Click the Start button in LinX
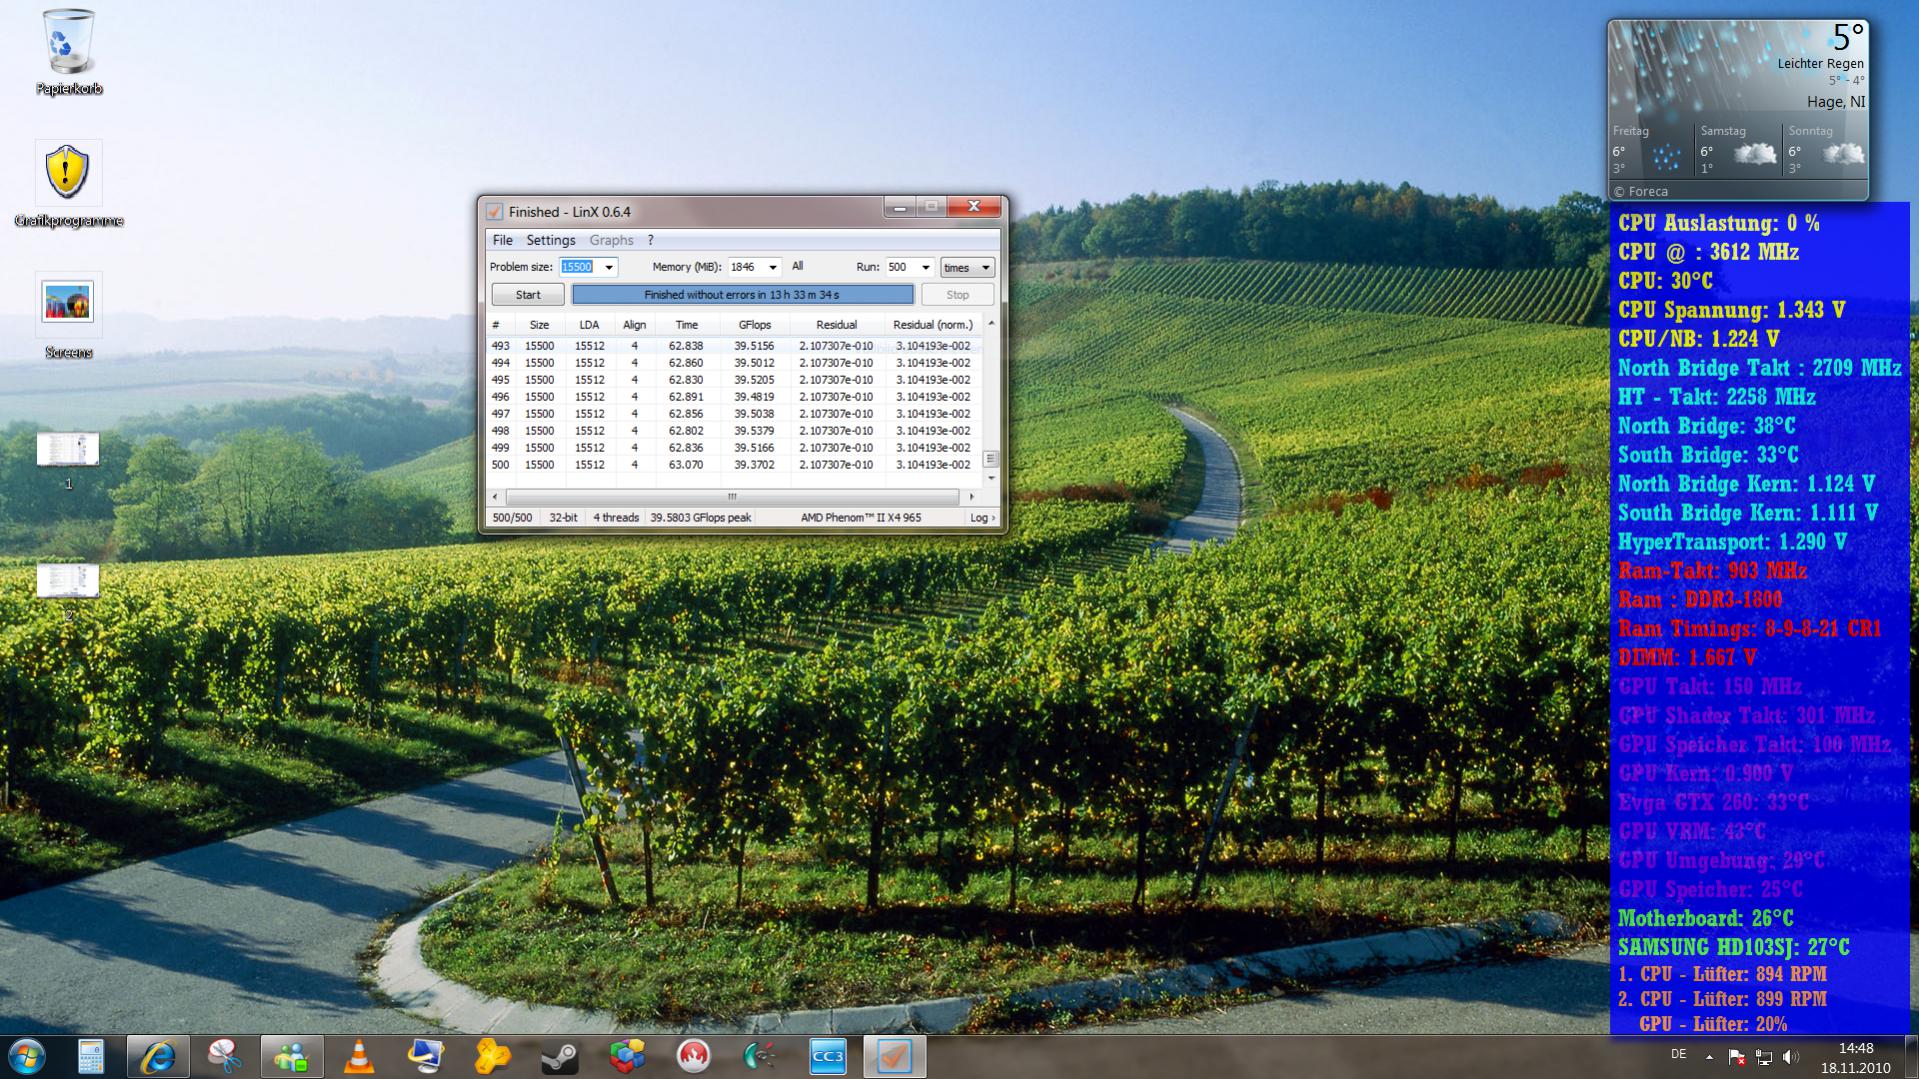 [528, 295]
